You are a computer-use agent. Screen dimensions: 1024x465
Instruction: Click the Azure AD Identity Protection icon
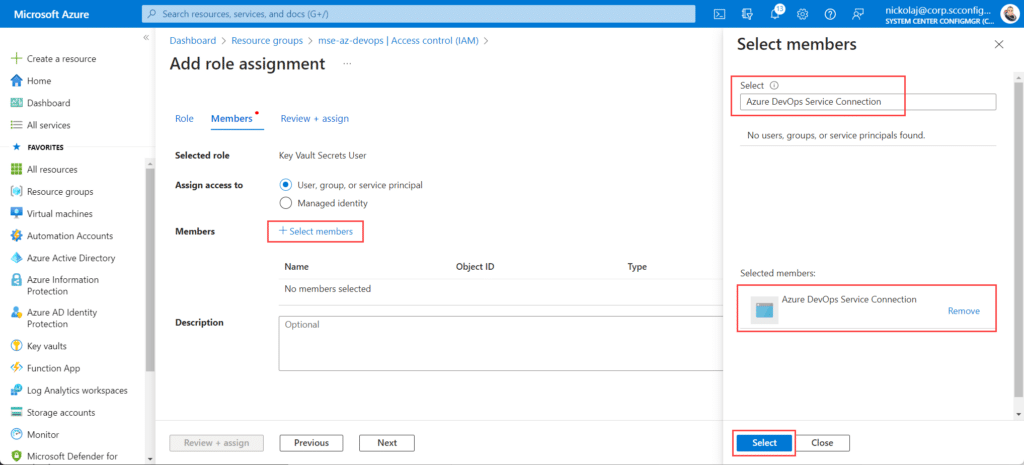[17, 312]
